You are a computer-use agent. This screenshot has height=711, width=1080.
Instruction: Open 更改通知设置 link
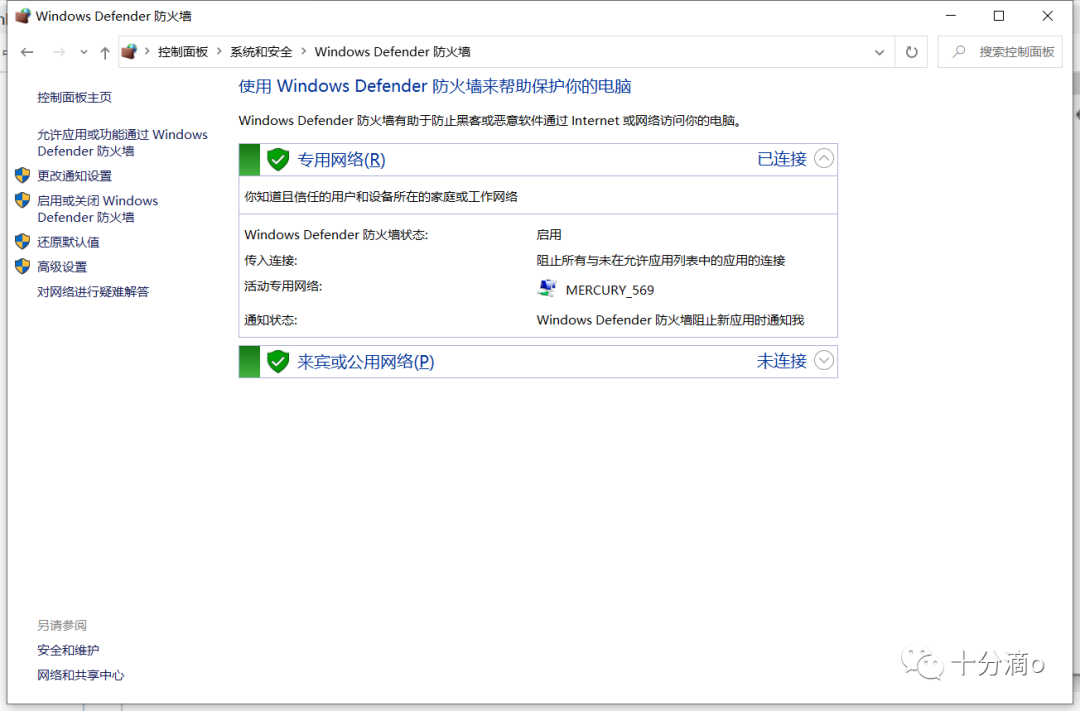[74, 176]
